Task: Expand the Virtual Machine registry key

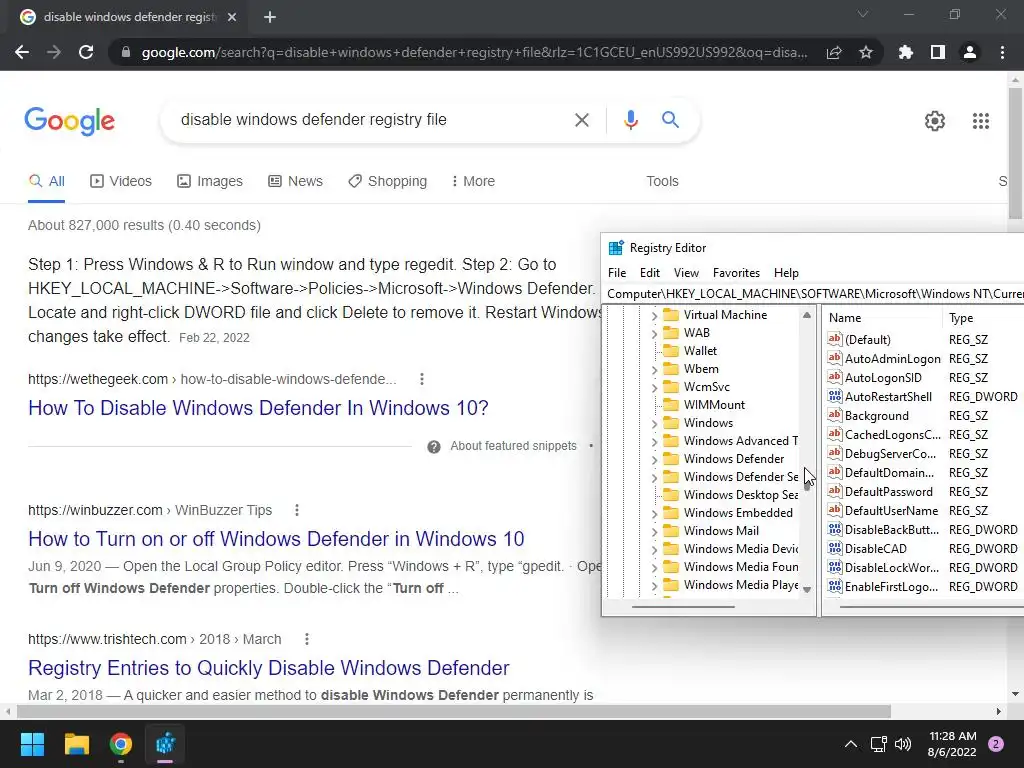Action: coord(654,315)
